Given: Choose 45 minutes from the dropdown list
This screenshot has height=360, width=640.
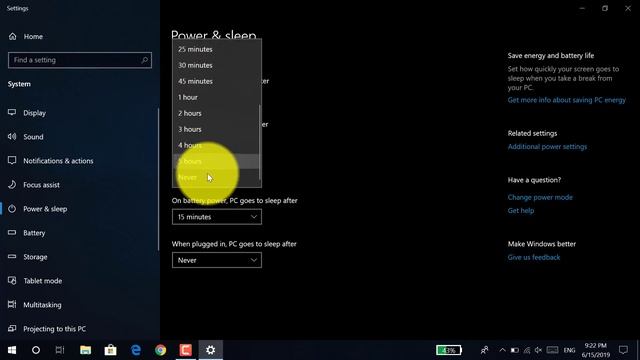Looking at the screenshot, I should point(217,81).
